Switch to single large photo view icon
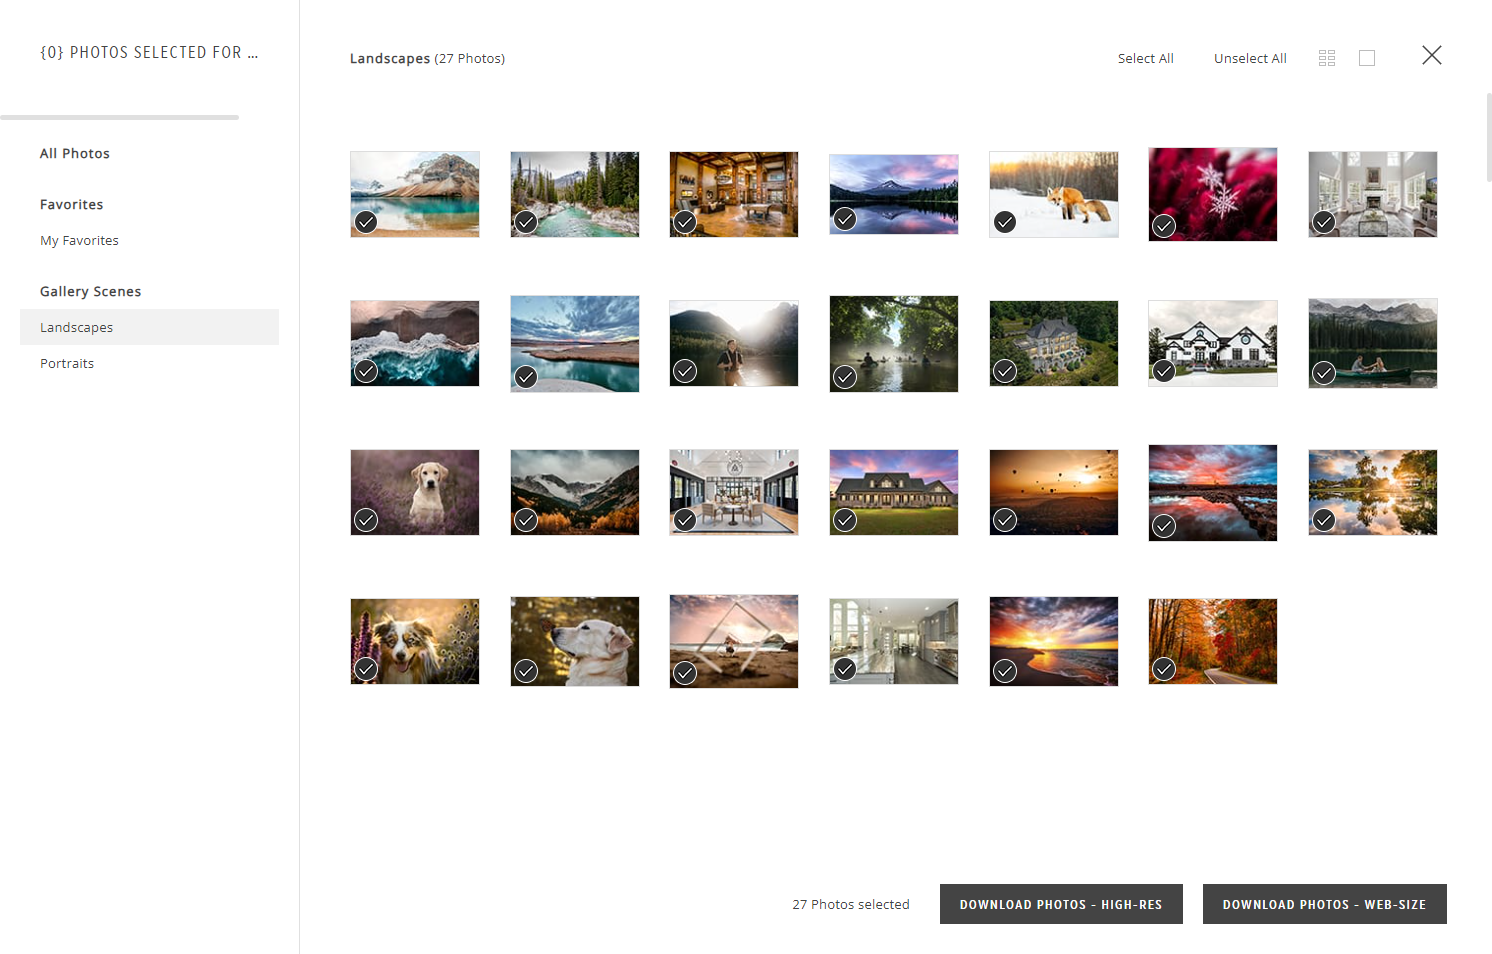Image resolution: width=1492 pixels, height=954 pixels. click(1367, 58)
